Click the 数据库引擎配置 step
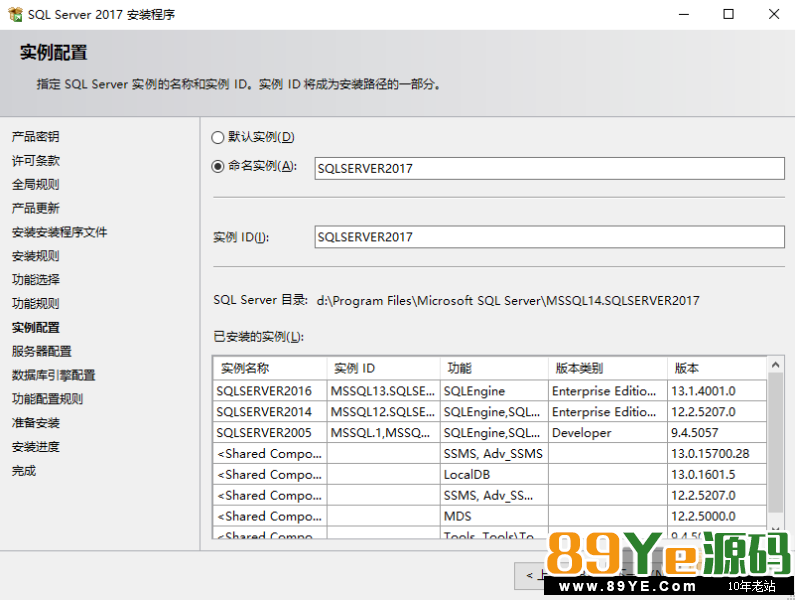Screen dimensions: 799x600 click(54, 375)
